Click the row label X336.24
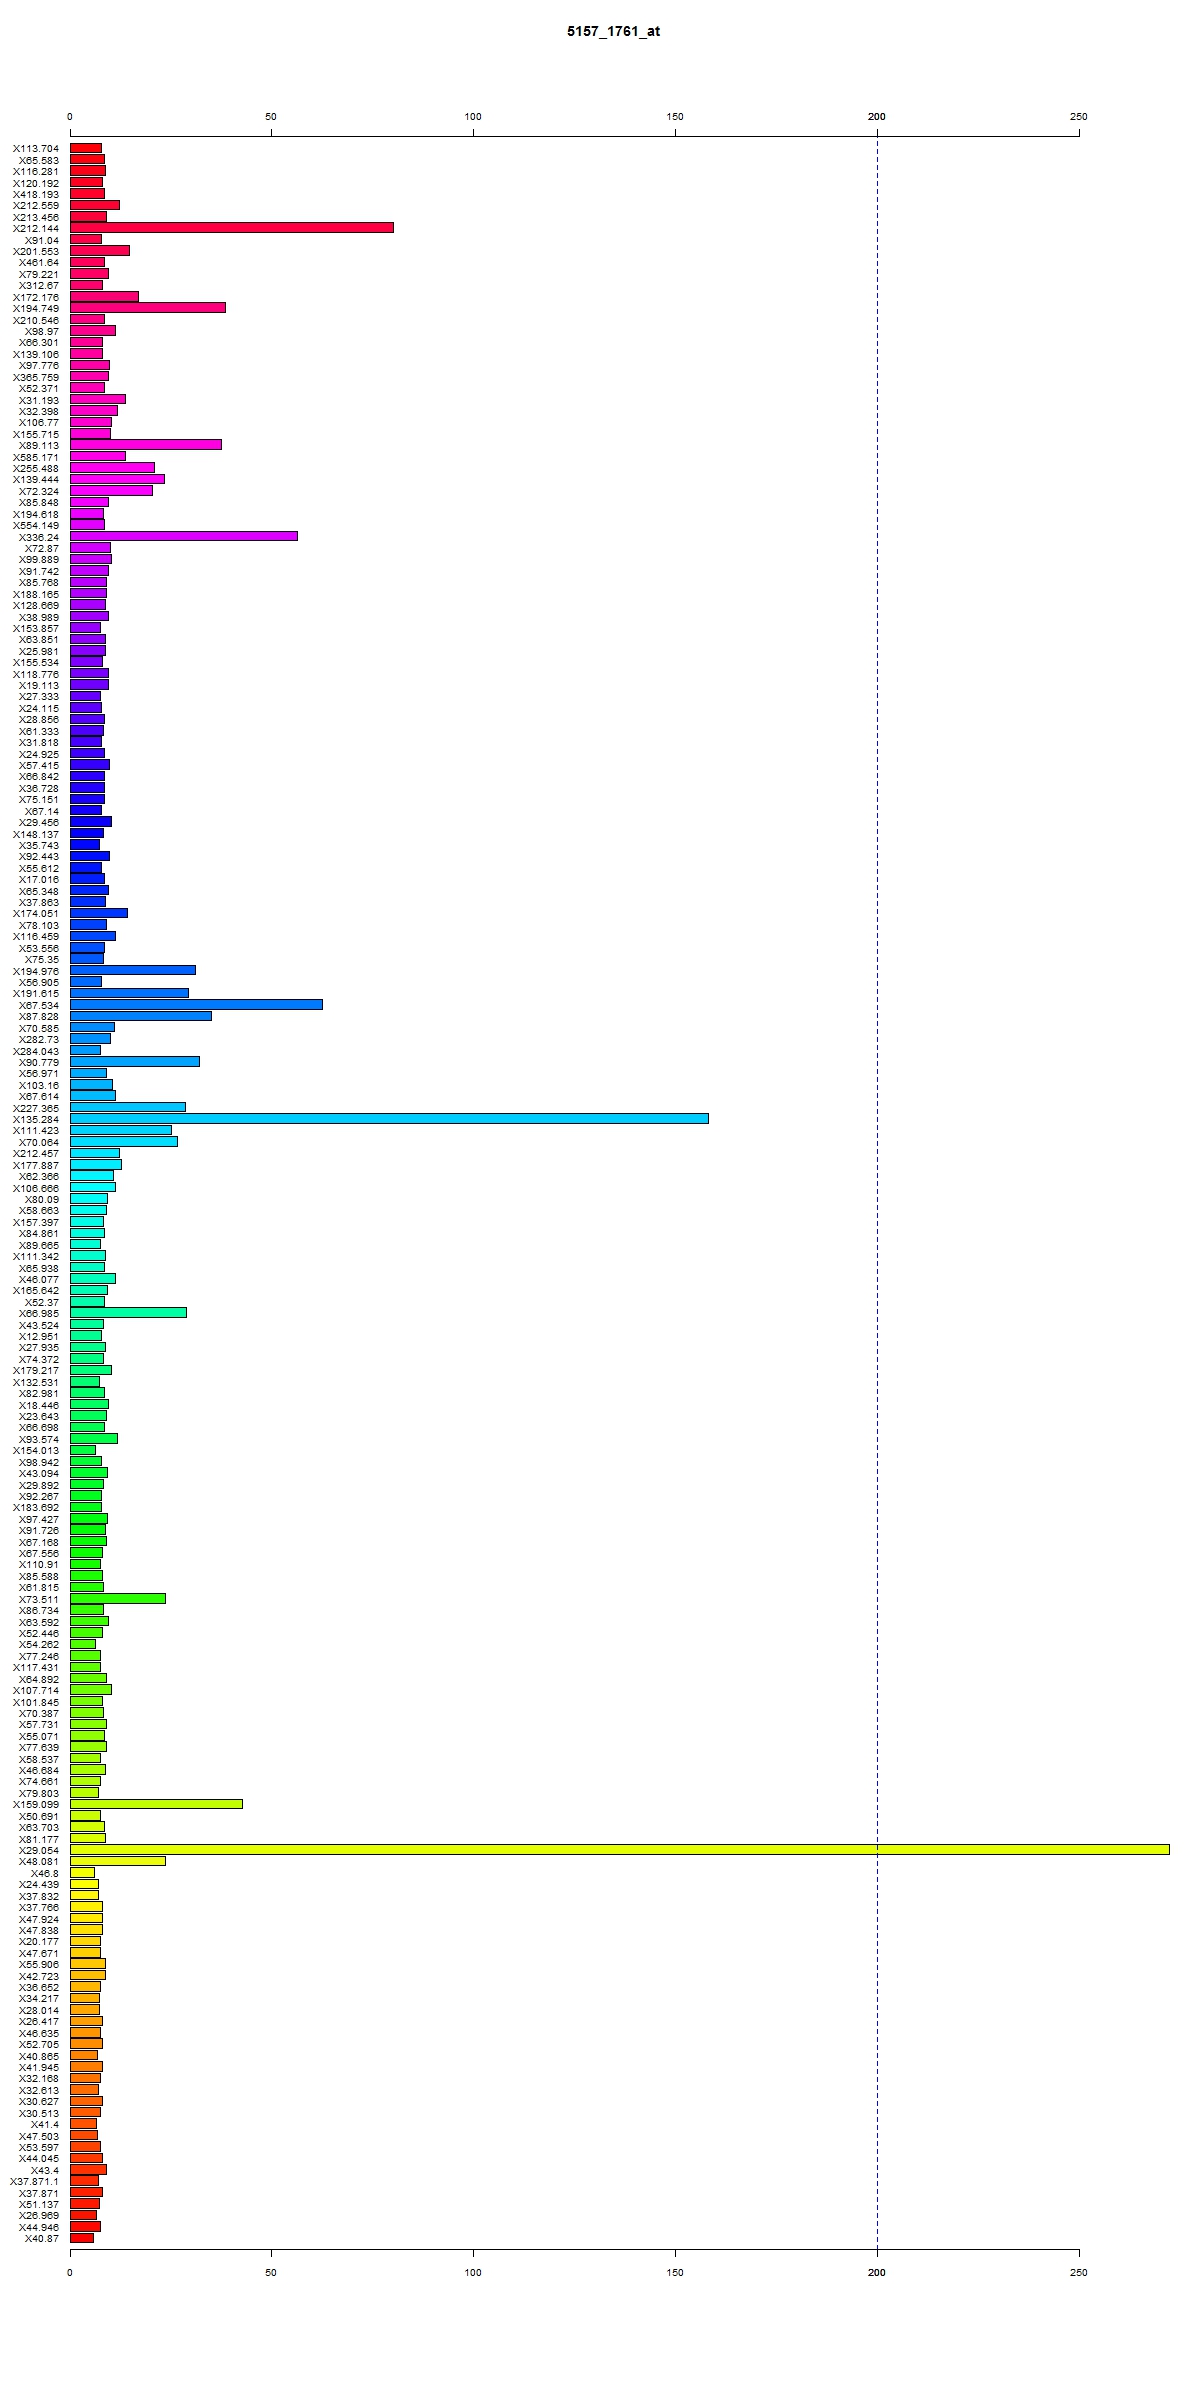This screenshot has width=1200, height=2400. [39, 537]
